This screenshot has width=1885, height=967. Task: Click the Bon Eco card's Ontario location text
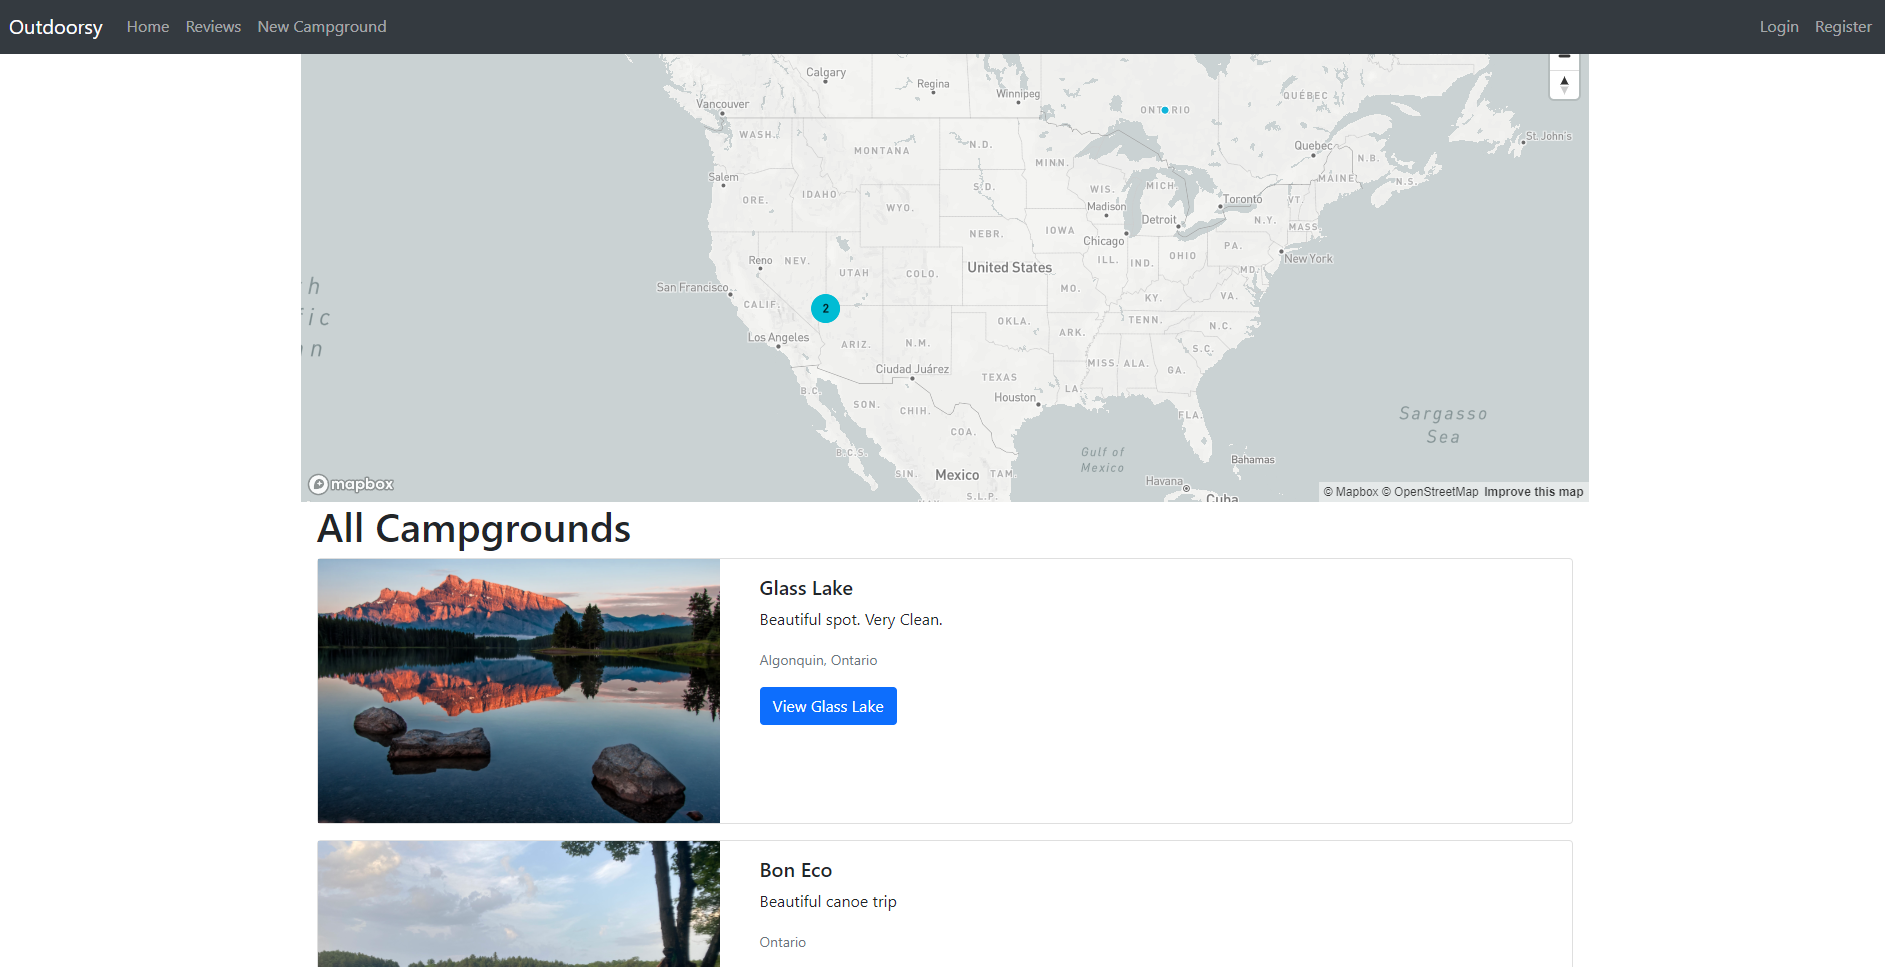pyautogui.click(x=783, y=942)
